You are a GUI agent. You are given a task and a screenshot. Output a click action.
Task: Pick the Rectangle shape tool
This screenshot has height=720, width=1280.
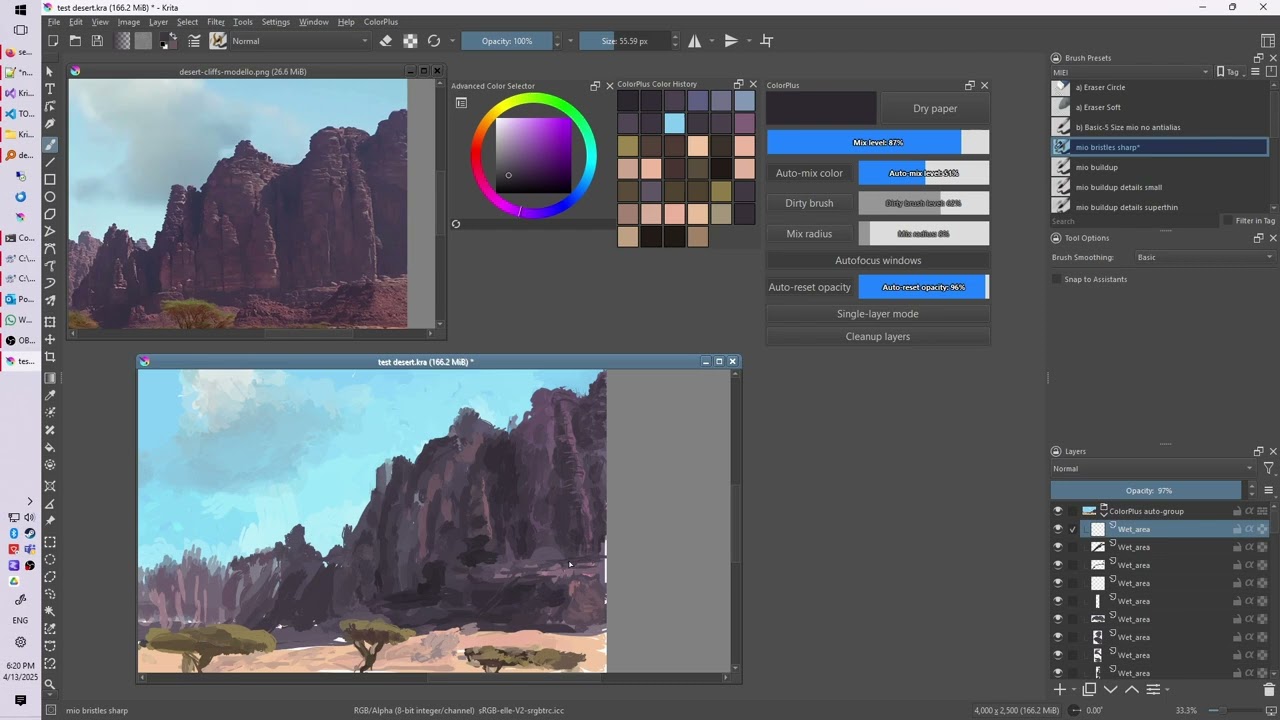pos(50,180)
